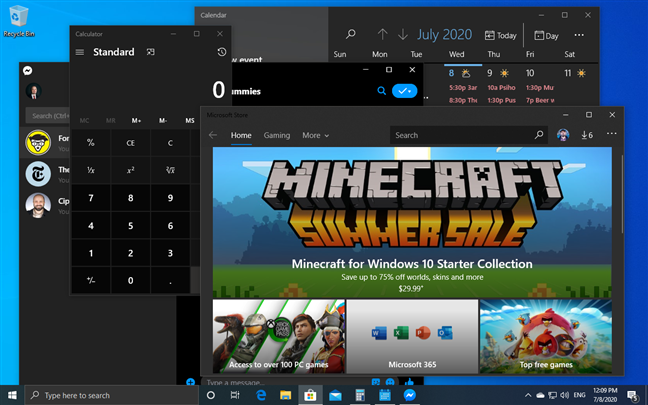
Task: Click the blue checkmark toggle button
Action: 404,91
